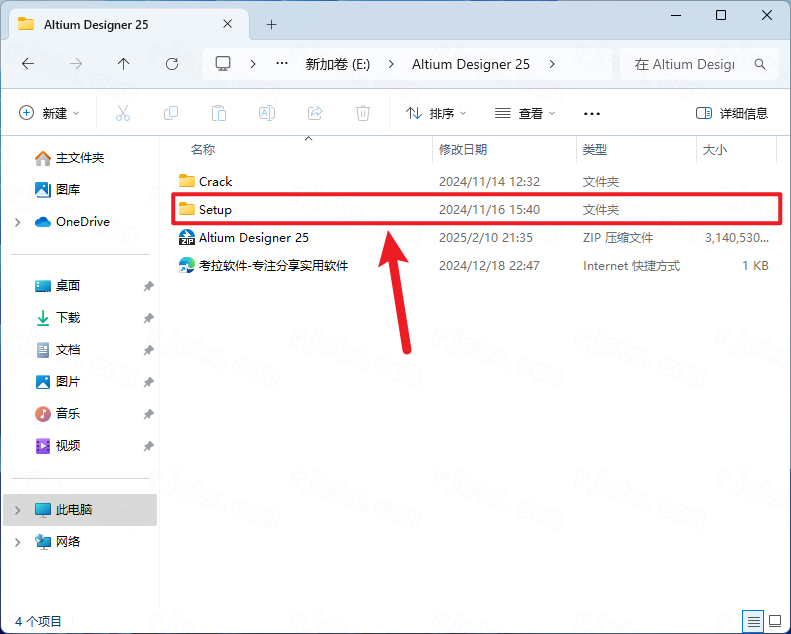Open a new tab with plus button
The height and width of the screenshot is (634, 791).
pos(271,24)
